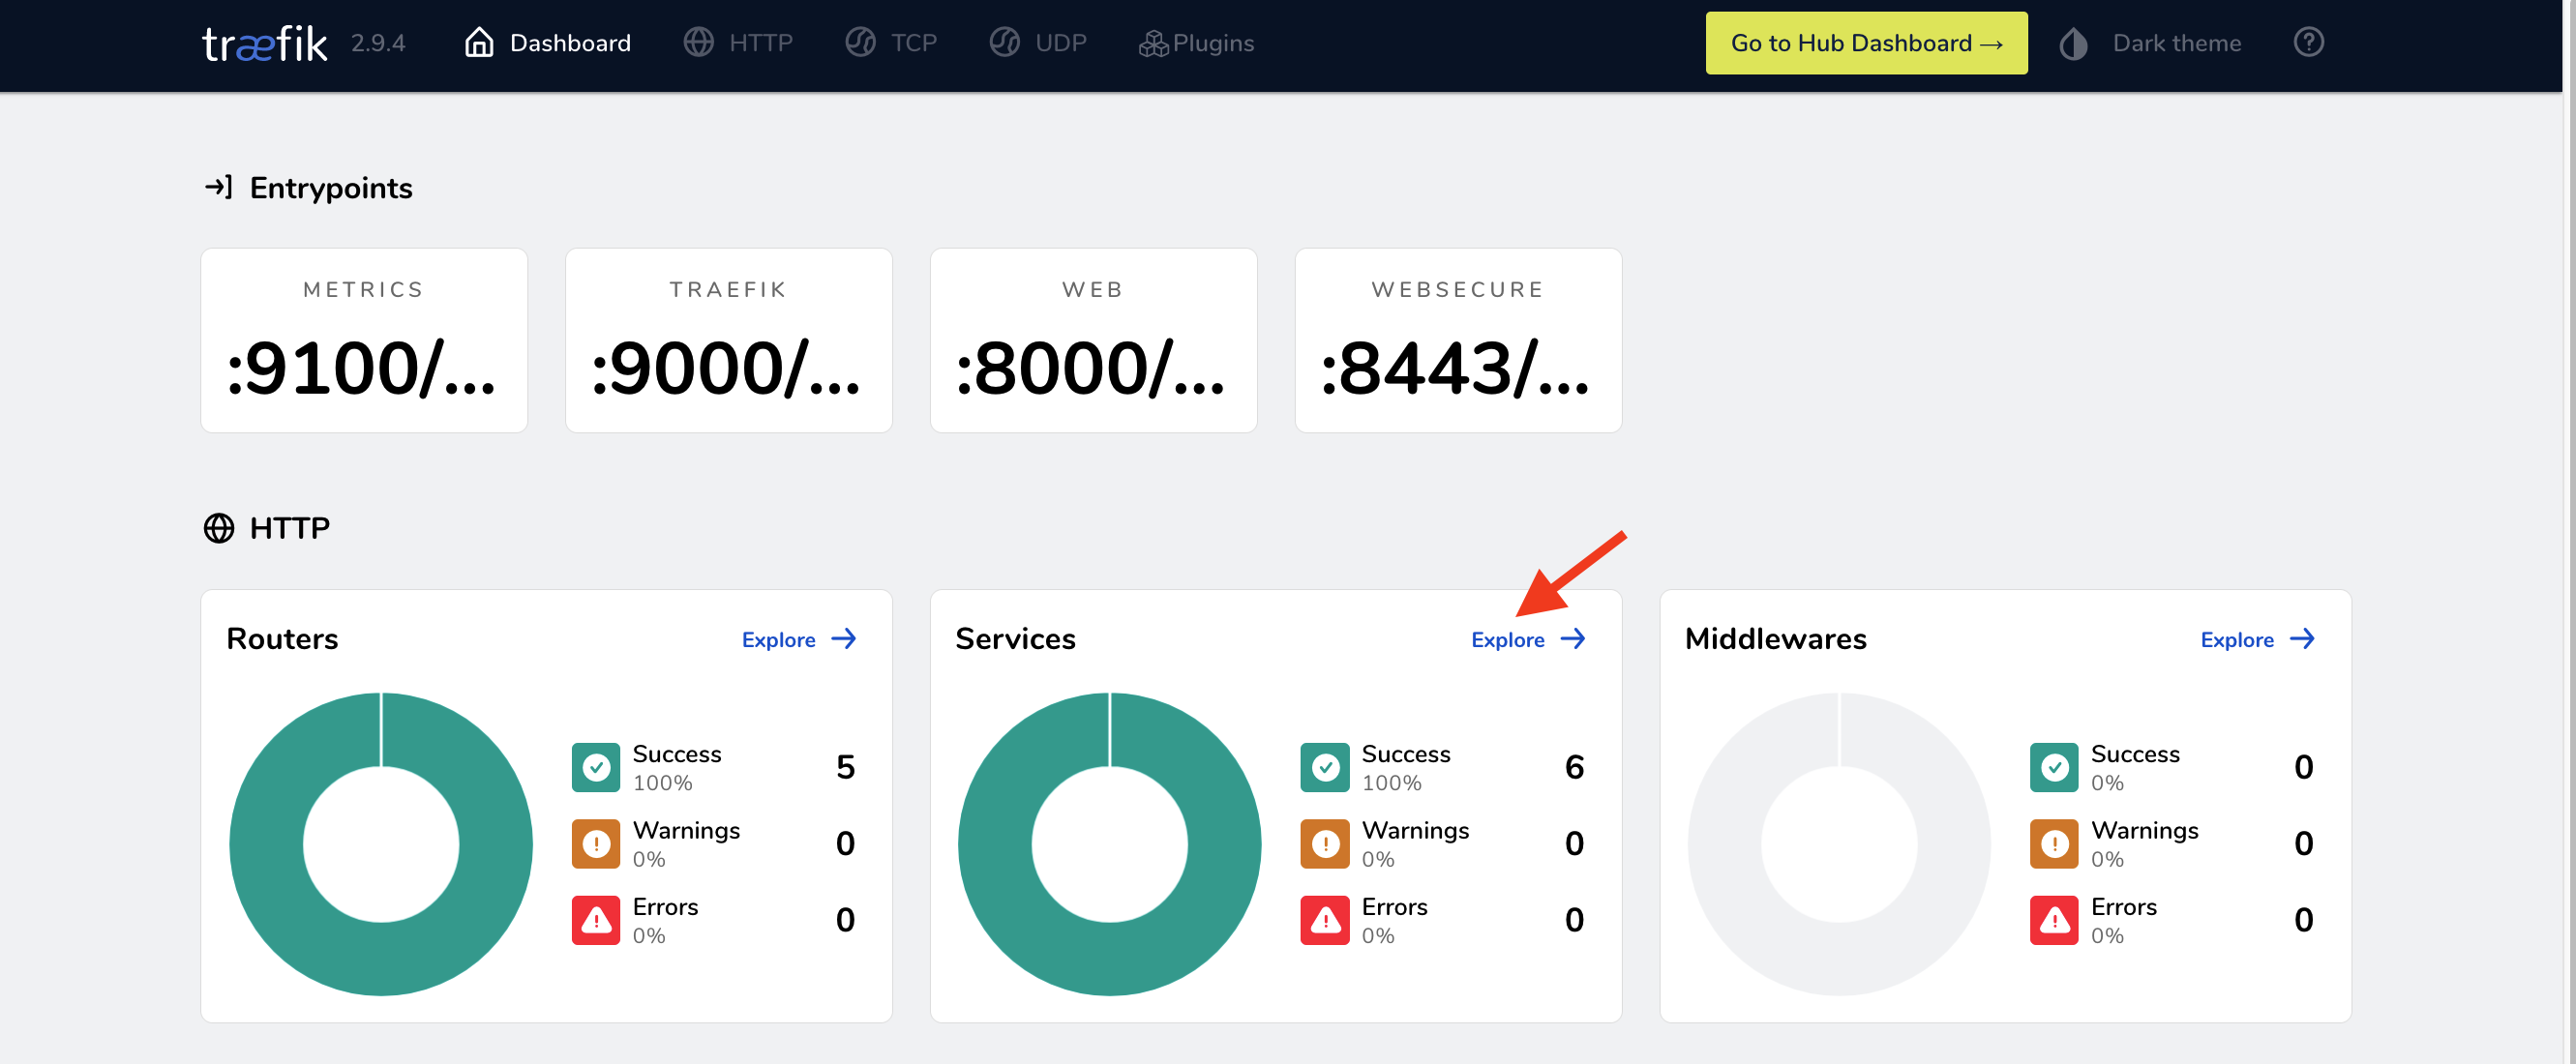Click the Success checkmark icon in Routers card
Viewport: 2576px width, 1064px height.
tap(596, 766)
